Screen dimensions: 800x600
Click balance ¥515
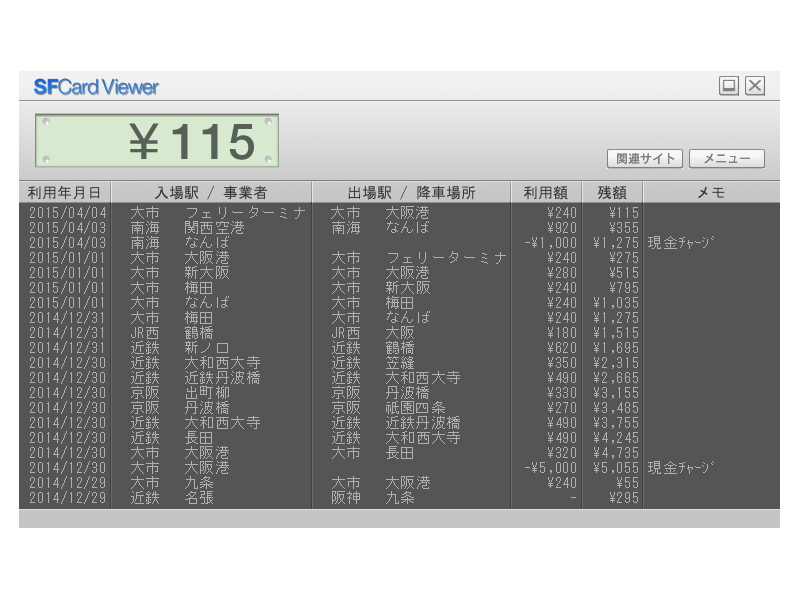pyautogui.click(x=623, y=273)
